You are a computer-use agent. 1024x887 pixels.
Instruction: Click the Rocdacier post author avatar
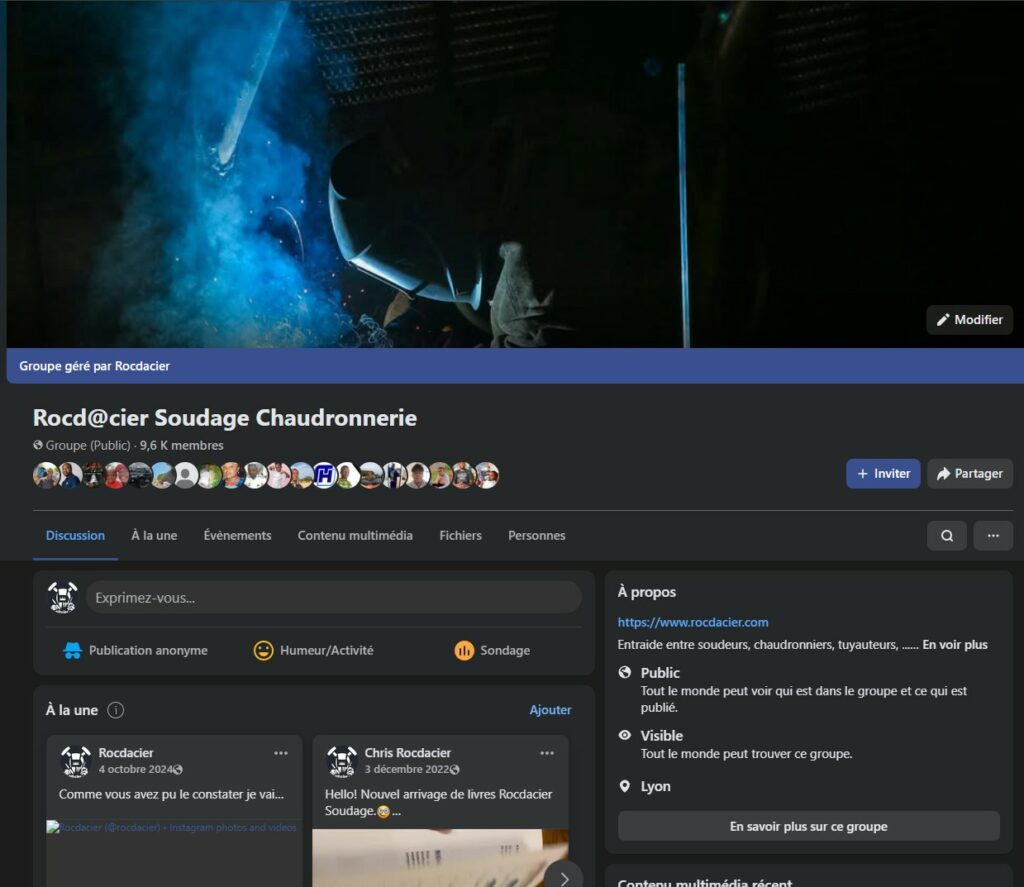pos(75,761)
